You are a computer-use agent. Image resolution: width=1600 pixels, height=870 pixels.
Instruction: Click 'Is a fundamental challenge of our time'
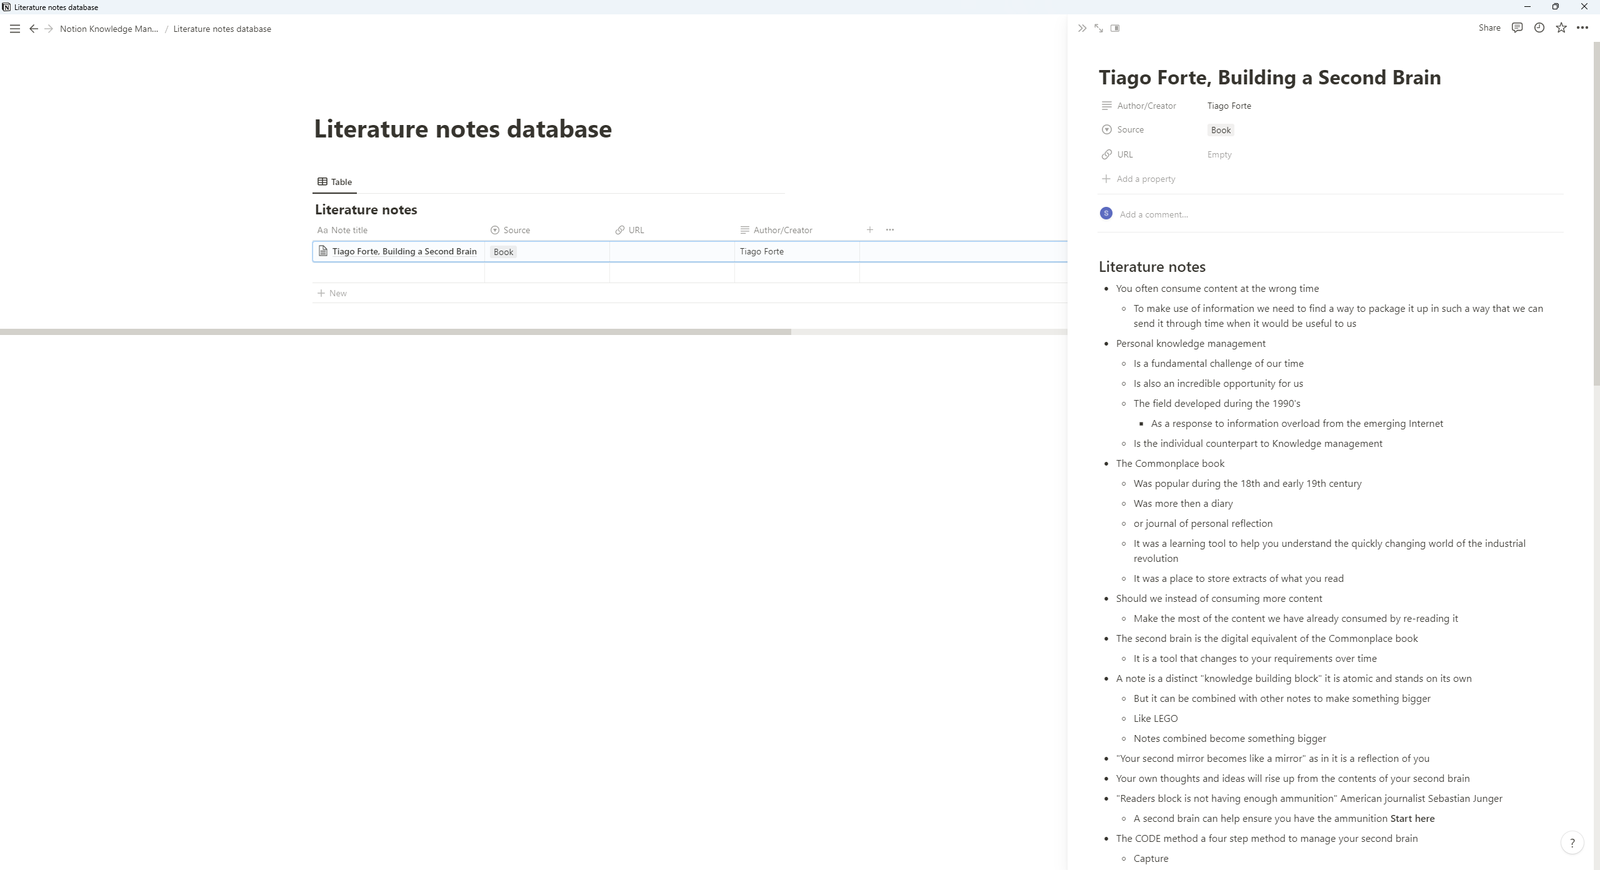pos(1218,364)
